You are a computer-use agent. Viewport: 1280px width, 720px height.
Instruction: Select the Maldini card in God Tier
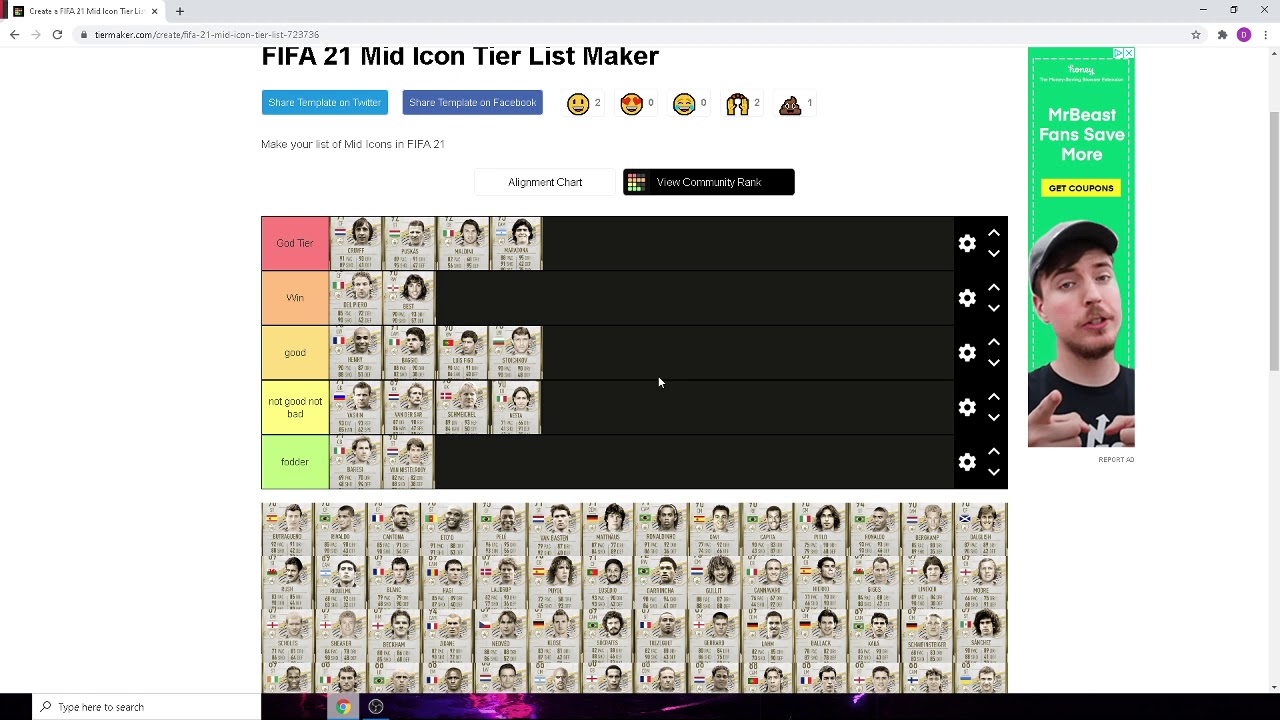(462, 243)
